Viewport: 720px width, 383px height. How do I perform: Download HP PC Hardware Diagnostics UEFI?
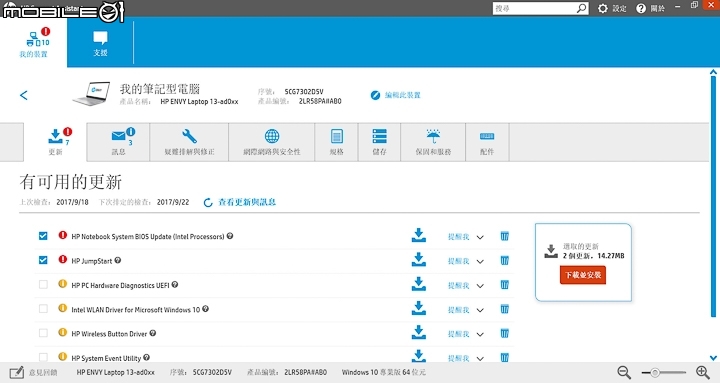[418, 284]
